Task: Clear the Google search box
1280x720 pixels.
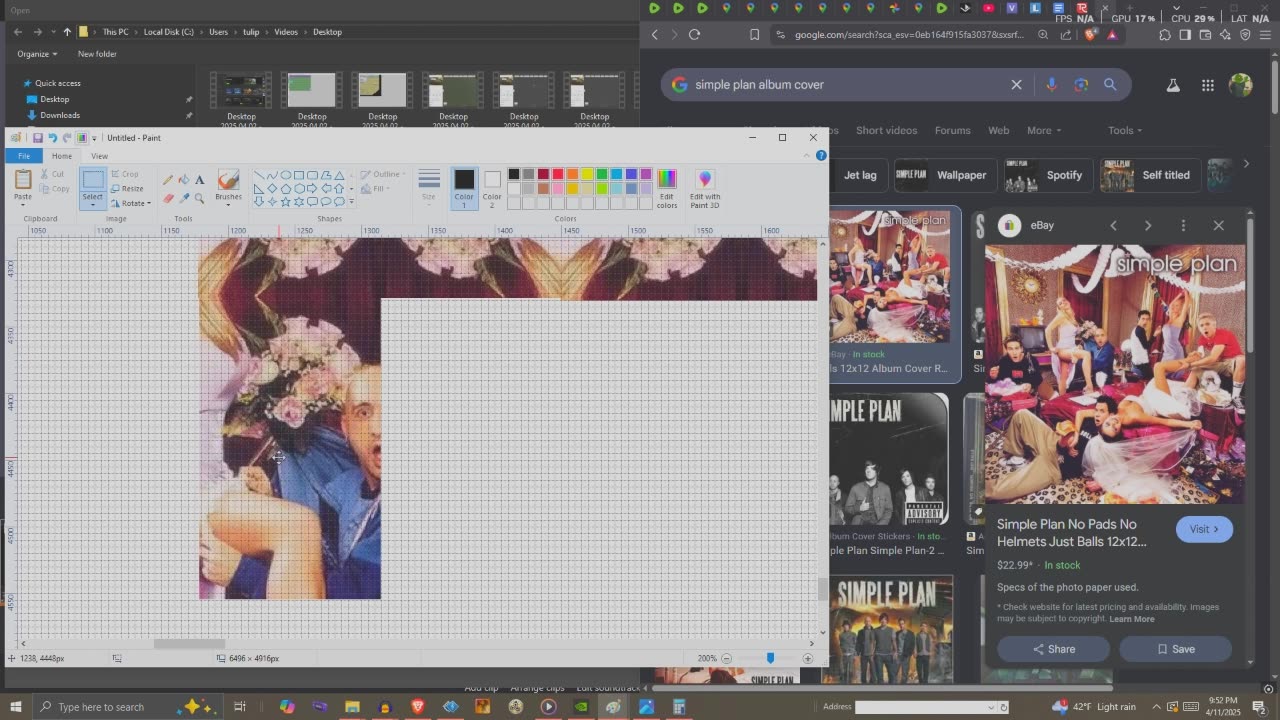Action: click(1016, 85)
